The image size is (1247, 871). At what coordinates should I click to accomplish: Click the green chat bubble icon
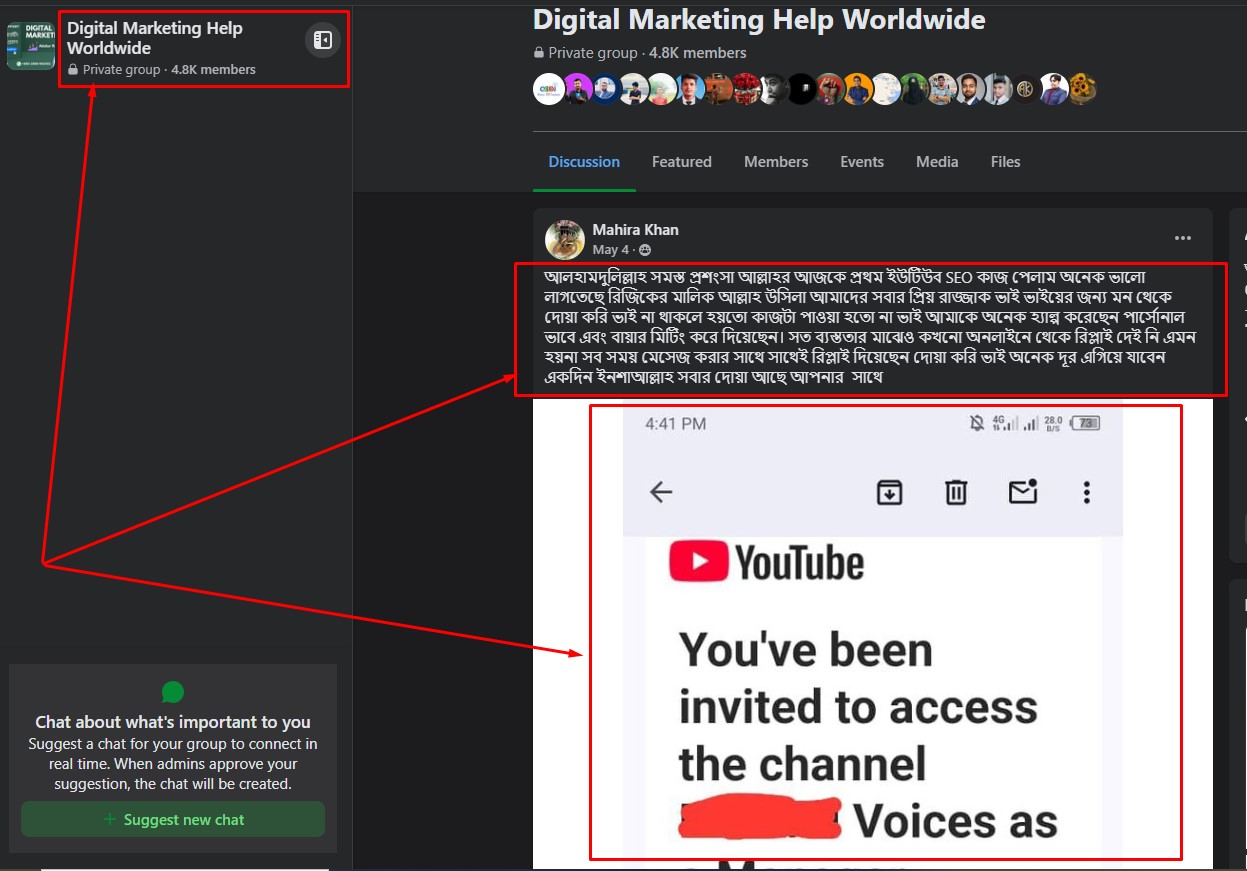coord(173,692)
